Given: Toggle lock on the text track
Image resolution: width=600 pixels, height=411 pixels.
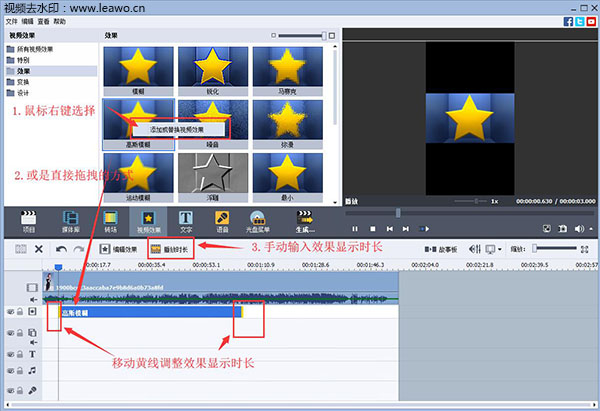Looking at the screenshot, I should tap(20, 354).
